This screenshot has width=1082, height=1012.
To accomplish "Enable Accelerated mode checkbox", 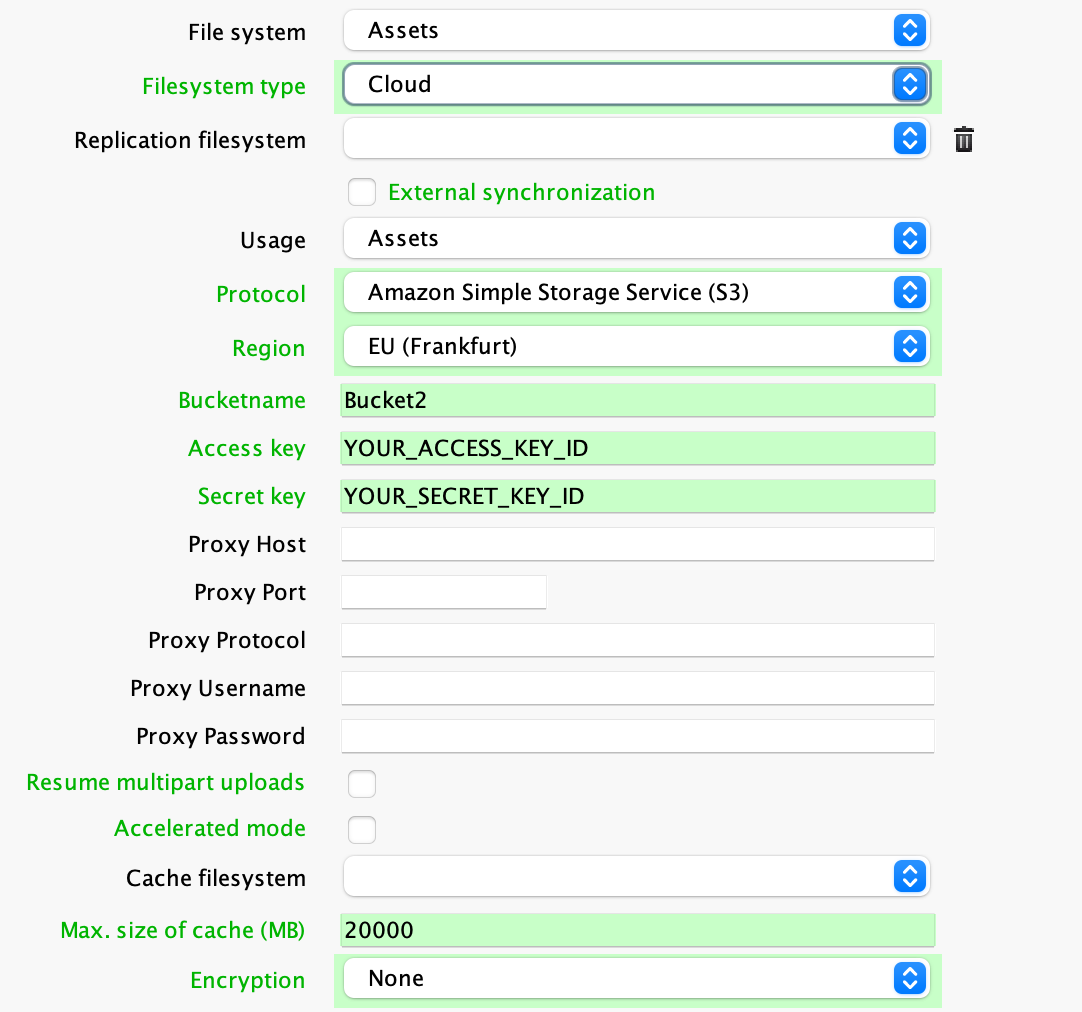I will [362, 830].
